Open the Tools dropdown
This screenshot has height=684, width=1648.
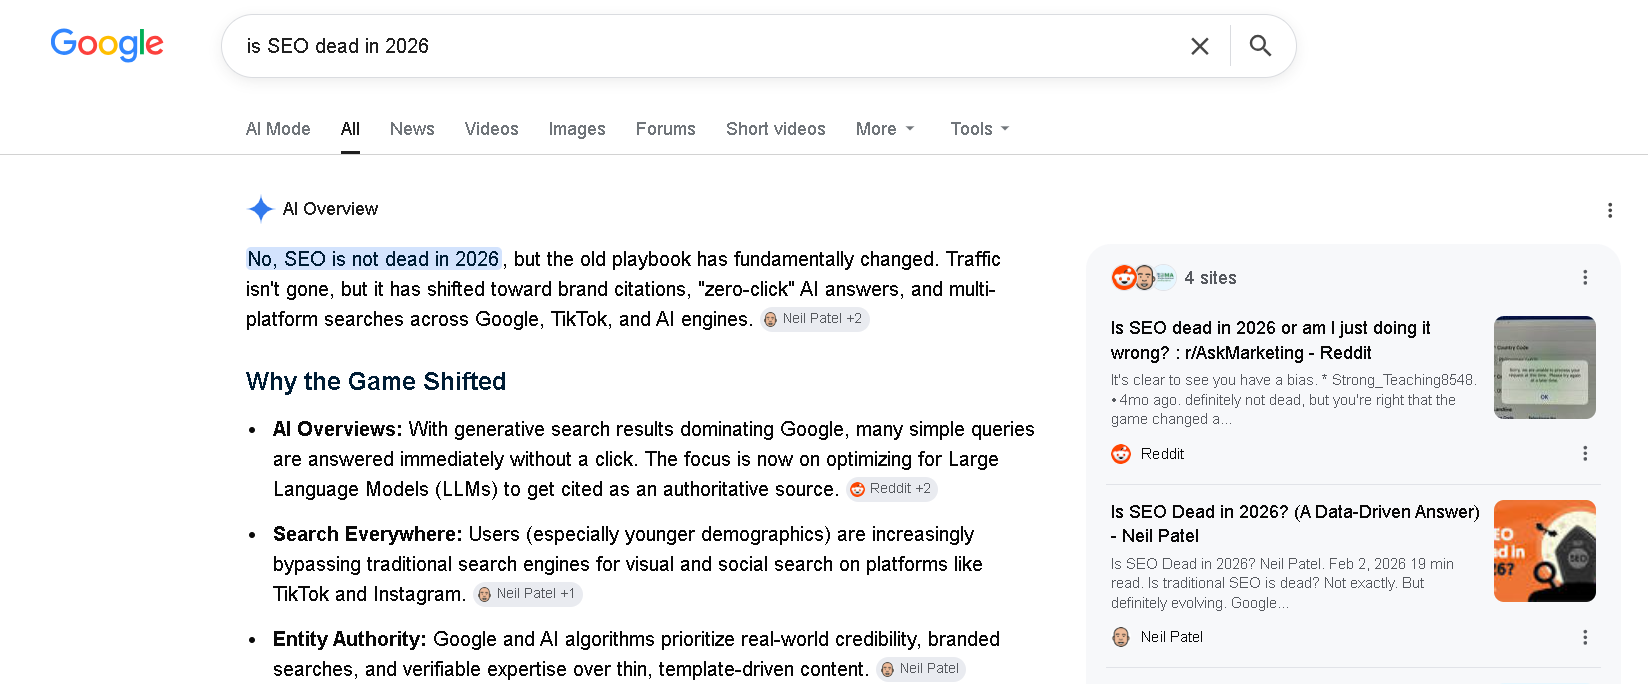tap(980, 129)
